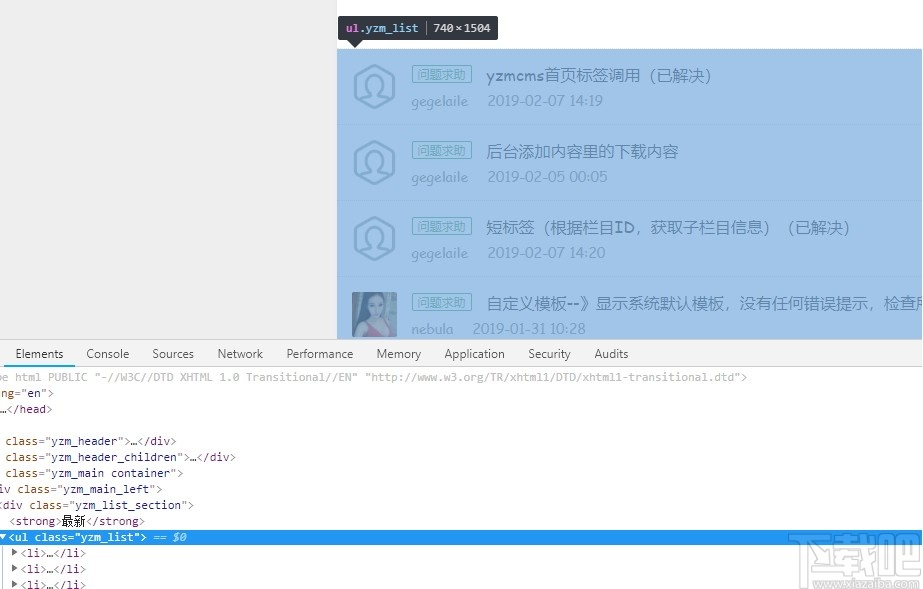Expand the second li element
This screenshot has height=589, width=923.
pos(14,568)
